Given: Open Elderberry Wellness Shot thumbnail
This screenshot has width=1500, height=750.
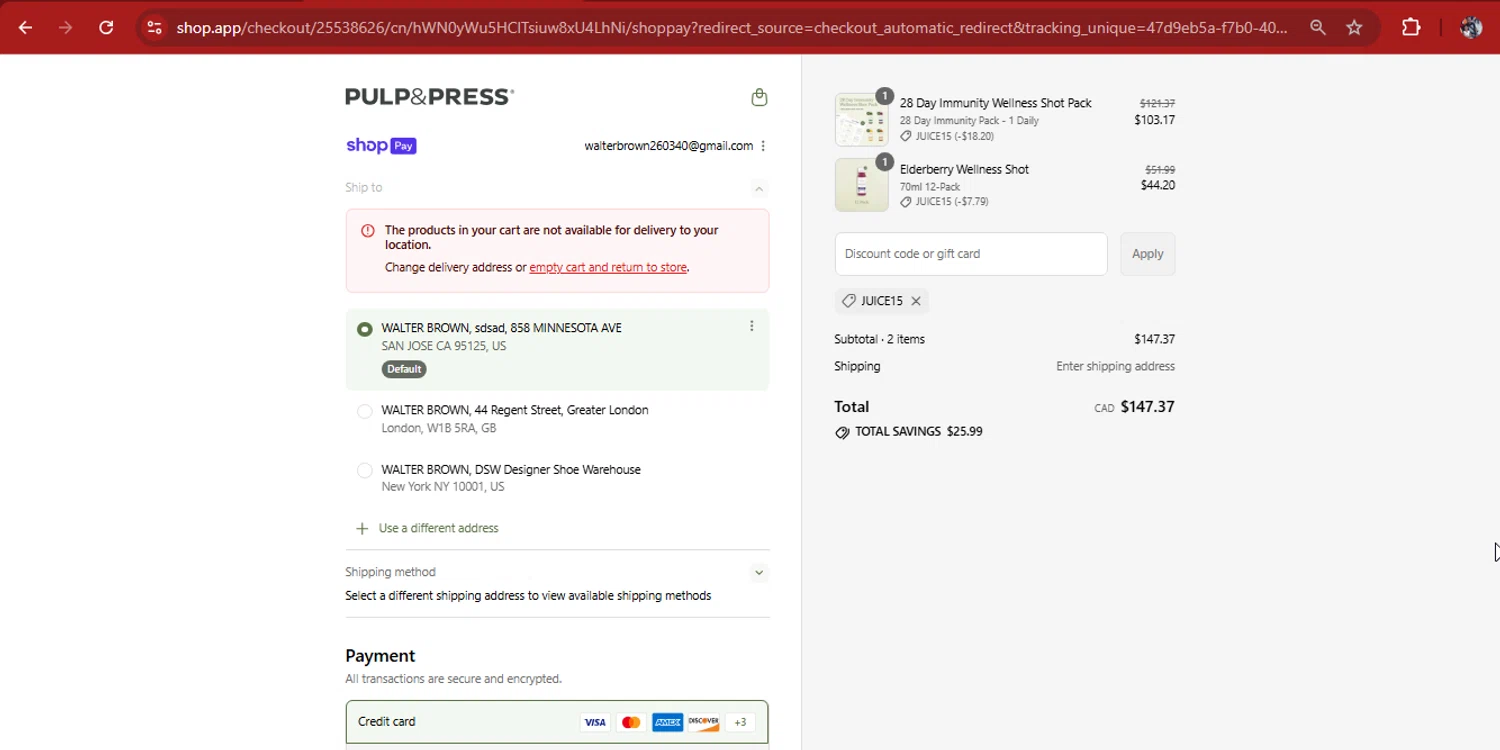Looking at the screenshot, I should (x=861, y=185).
